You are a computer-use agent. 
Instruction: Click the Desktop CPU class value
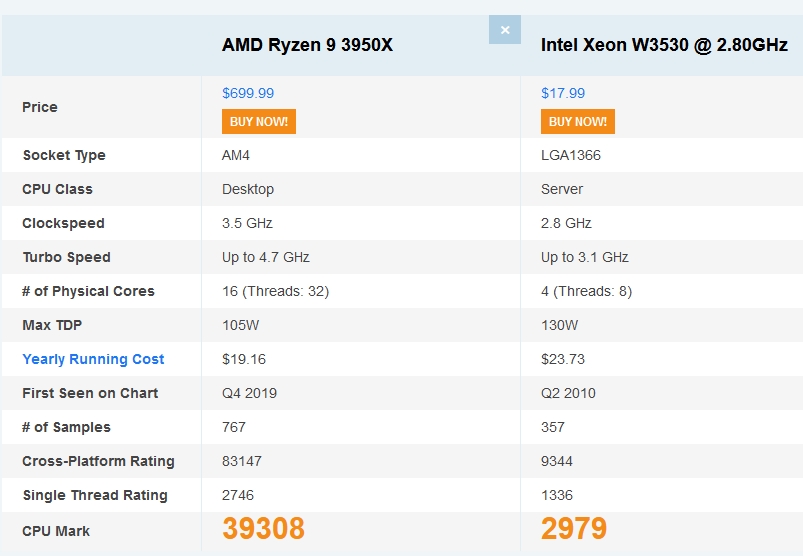click(x=248, y=189)
